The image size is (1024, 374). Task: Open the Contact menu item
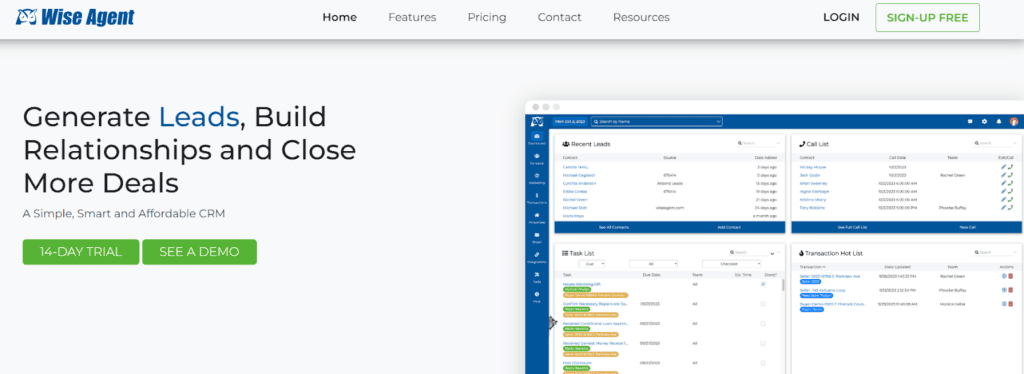(560, 18)
